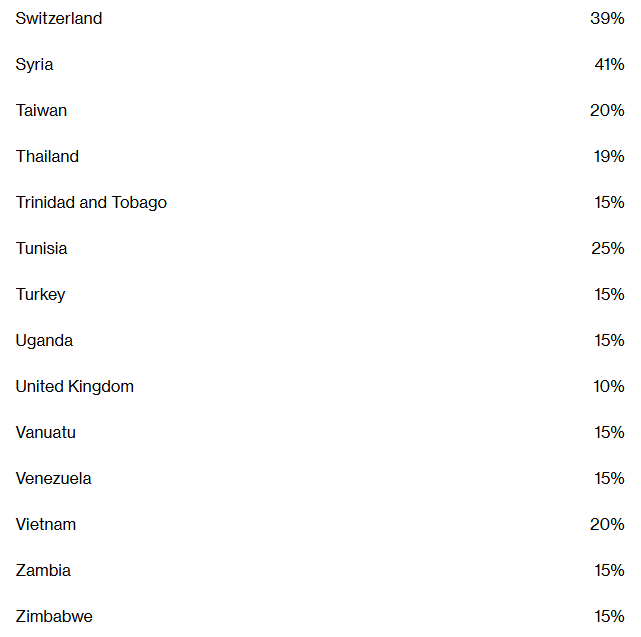Click the Vanuatu country name
The height and width of the screenshot is (637, 641).
tap(46, 433)
